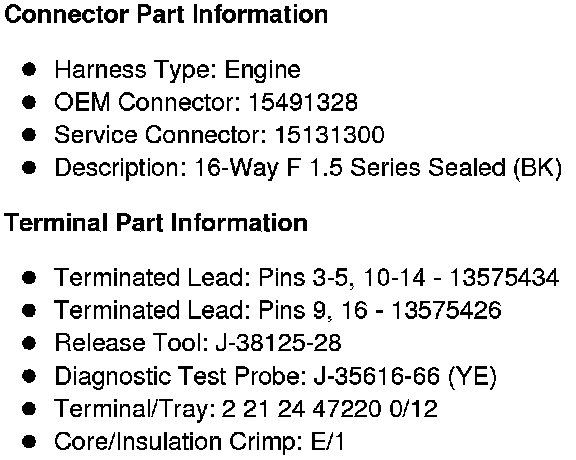Click the bullet beside OEM Connector
The image size is (576, 460).
pos(29,102)
